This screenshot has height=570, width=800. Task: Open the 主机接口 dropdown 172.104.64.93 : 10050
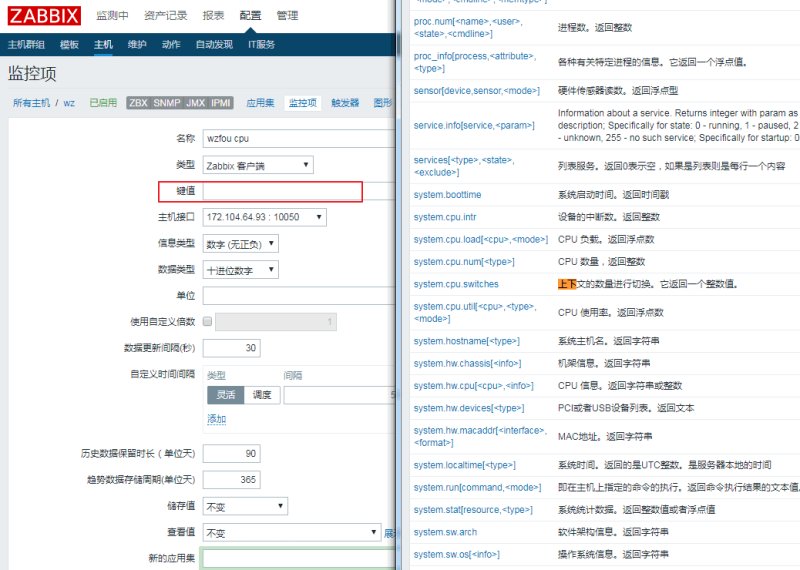(x=264, y=217)
